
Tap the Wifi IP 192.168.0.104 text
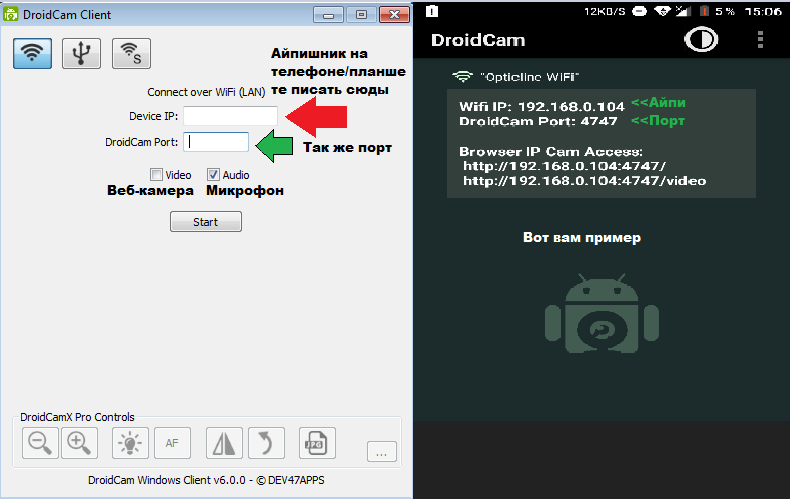click(542, 106)
